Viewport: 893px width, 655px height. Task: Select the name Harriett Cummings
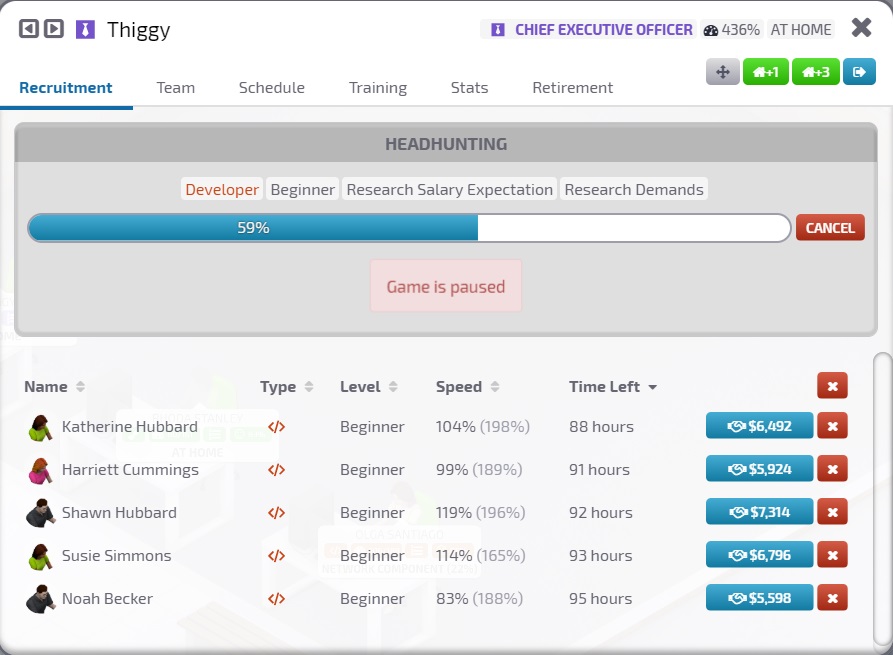130,470
